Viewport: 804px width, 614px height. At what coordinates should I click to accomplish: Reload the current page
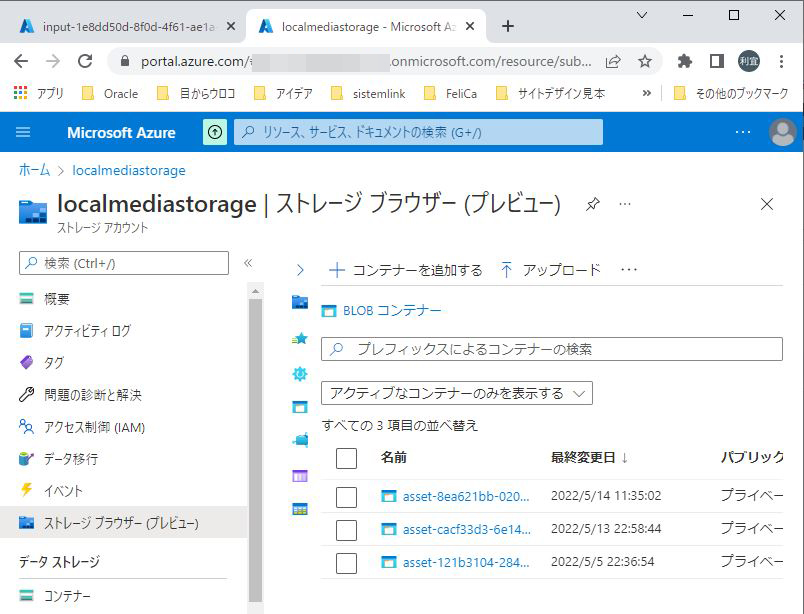[85, 62]
